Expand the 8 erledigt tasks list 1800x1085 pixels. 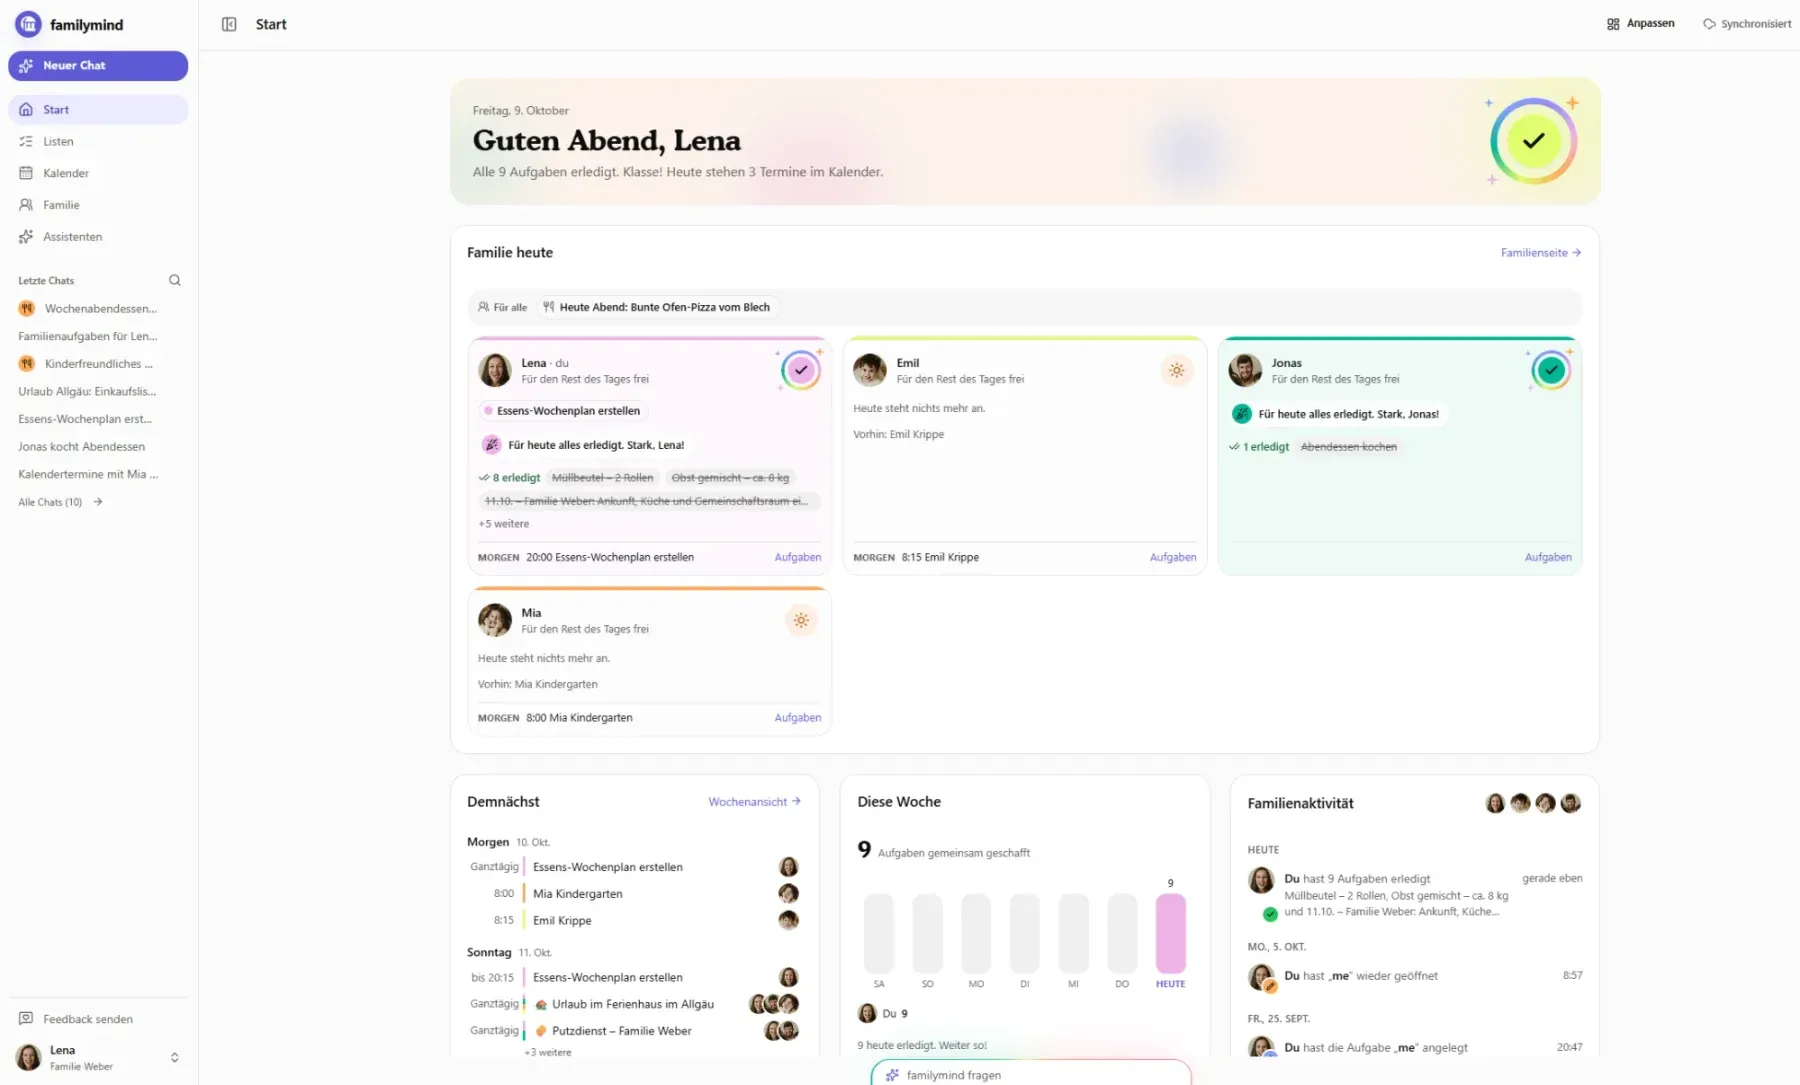pyautogui.click(x=510, y=478)
